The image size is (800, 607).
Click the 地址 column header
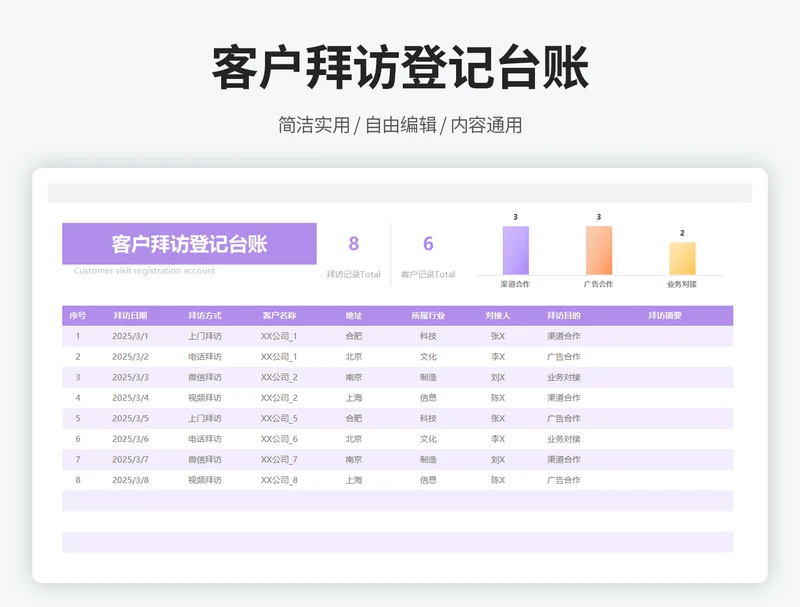pyautogui.click(x=354, y=316)
